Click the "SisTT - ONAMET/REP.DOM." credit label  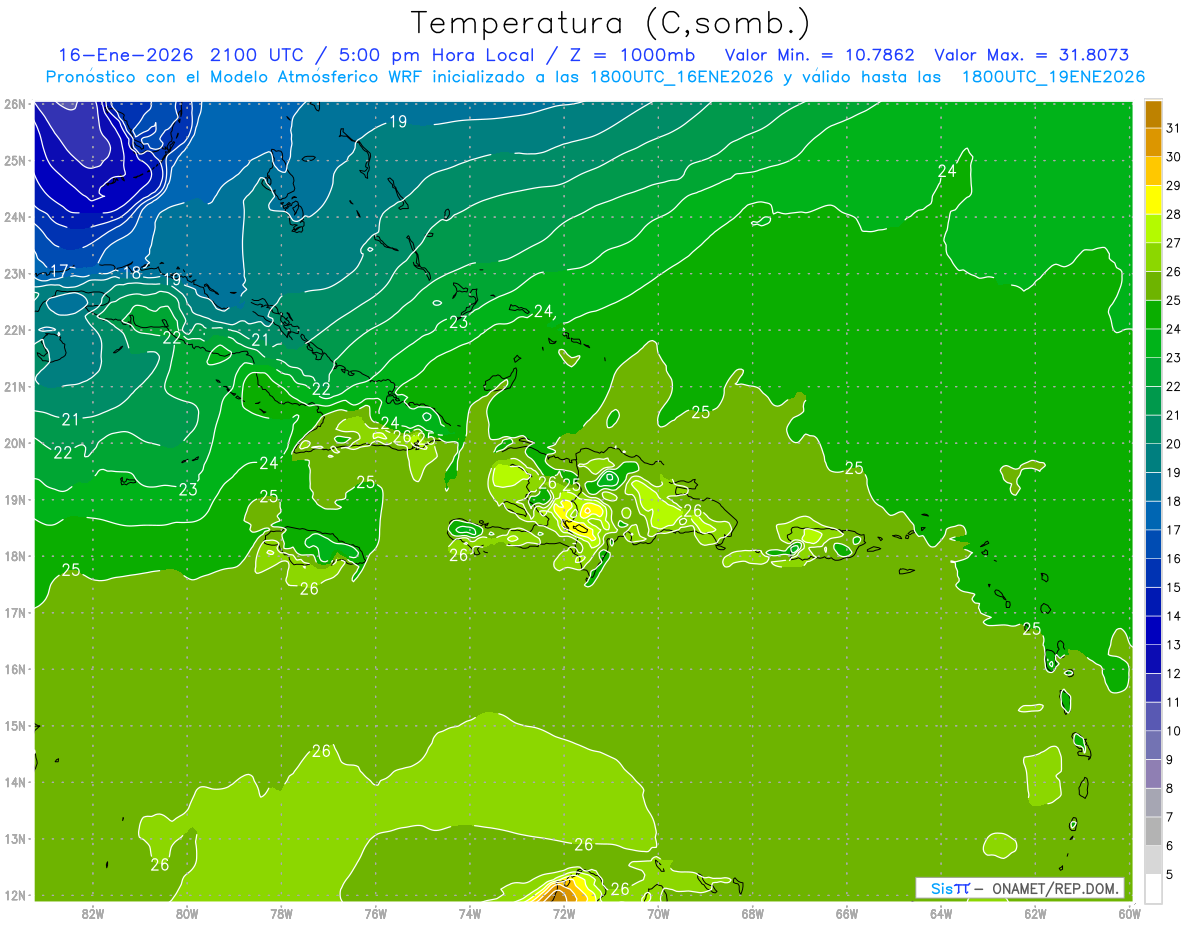[1020, 888]
